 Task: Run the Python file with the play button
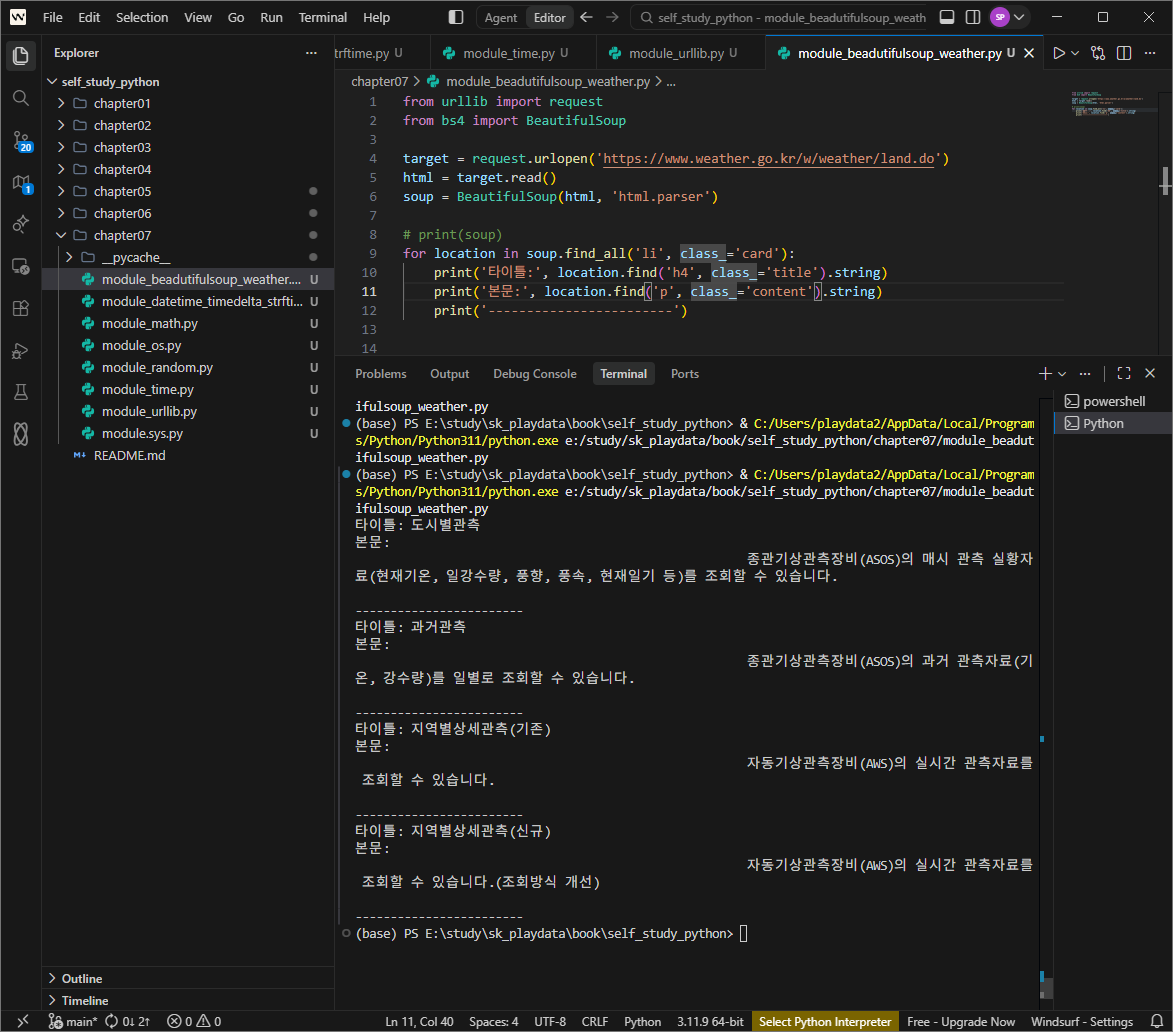tap(1059, 53)
